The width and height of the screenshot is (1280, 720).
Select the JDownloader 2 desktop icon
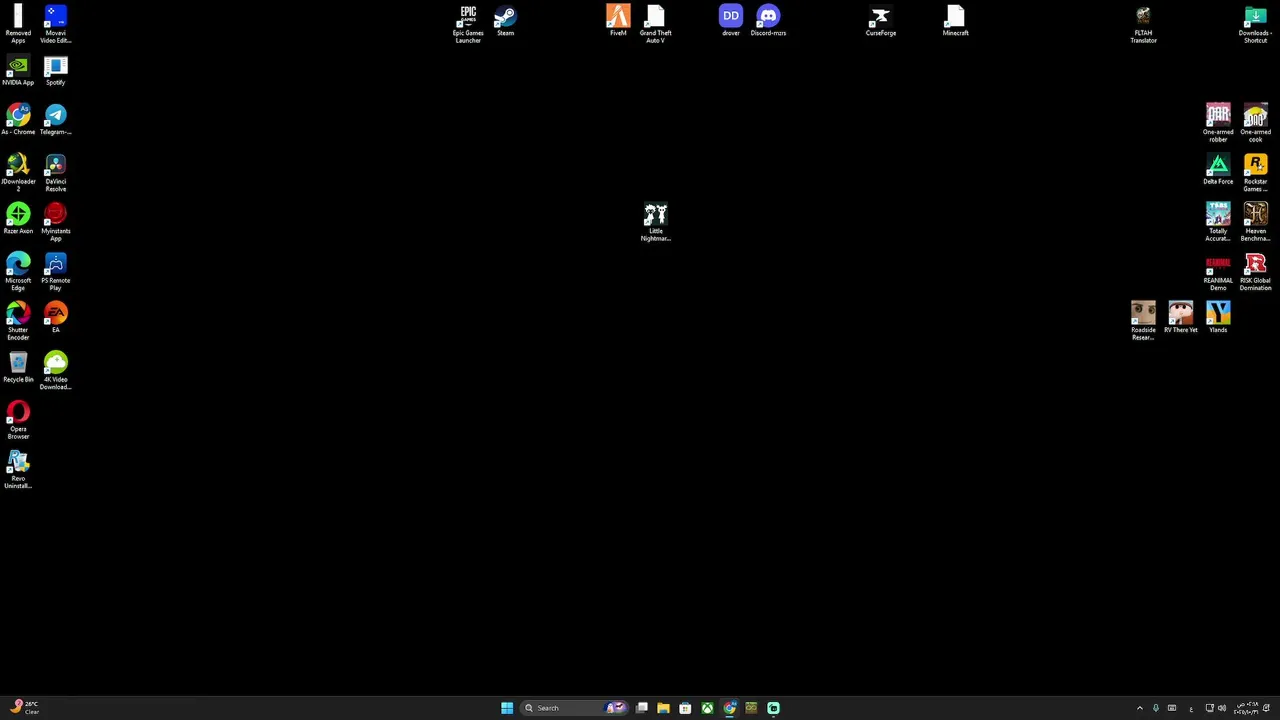pyautogui.click(x=18, y=172)
